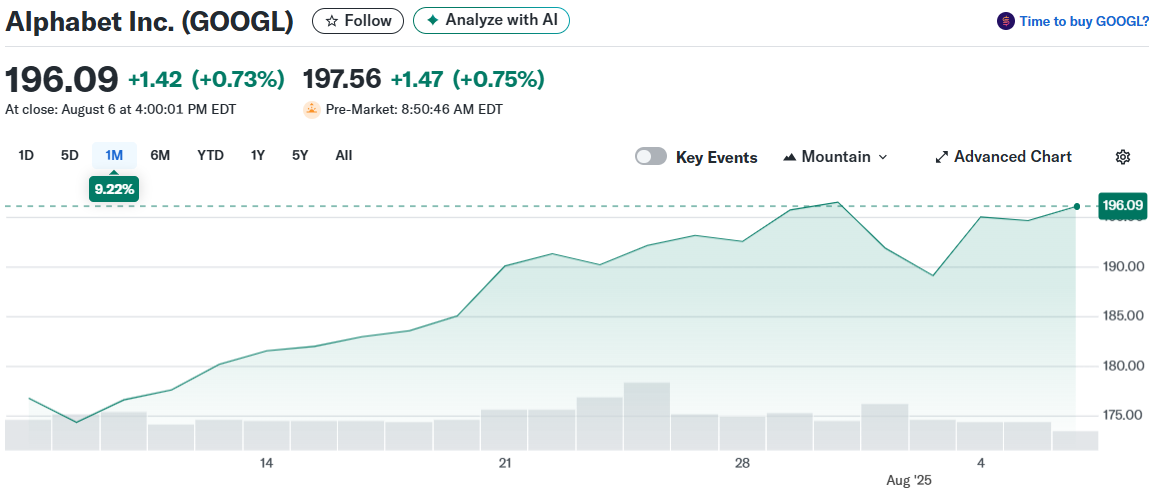The height and width of the screenshot is (490, 1152).
Task: Open the Time to buy GOOGL? link
Action: coord(1084,21)
